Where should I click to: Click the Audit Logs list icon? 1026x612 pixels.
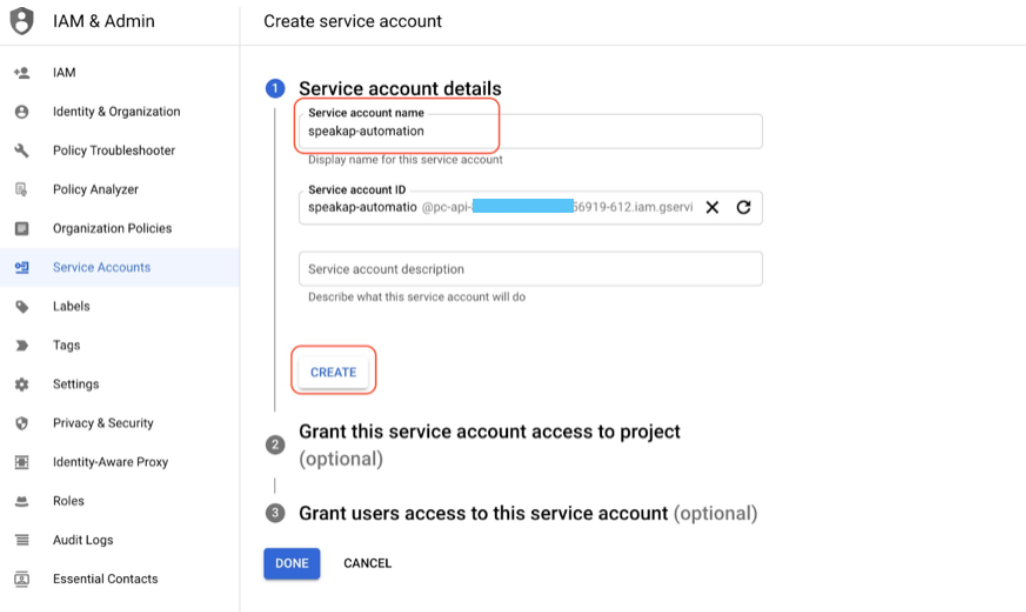coord(22,540)
